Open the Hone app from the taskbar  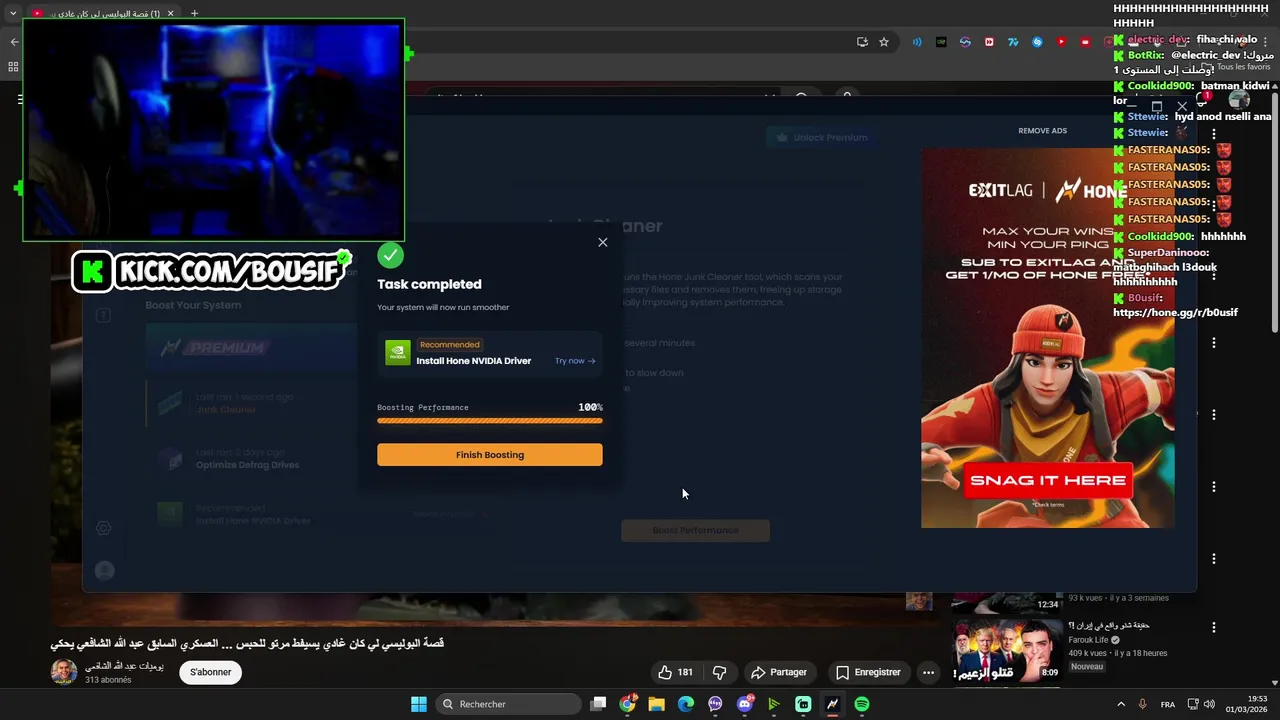pyautogui.click(x=832, y=704)
